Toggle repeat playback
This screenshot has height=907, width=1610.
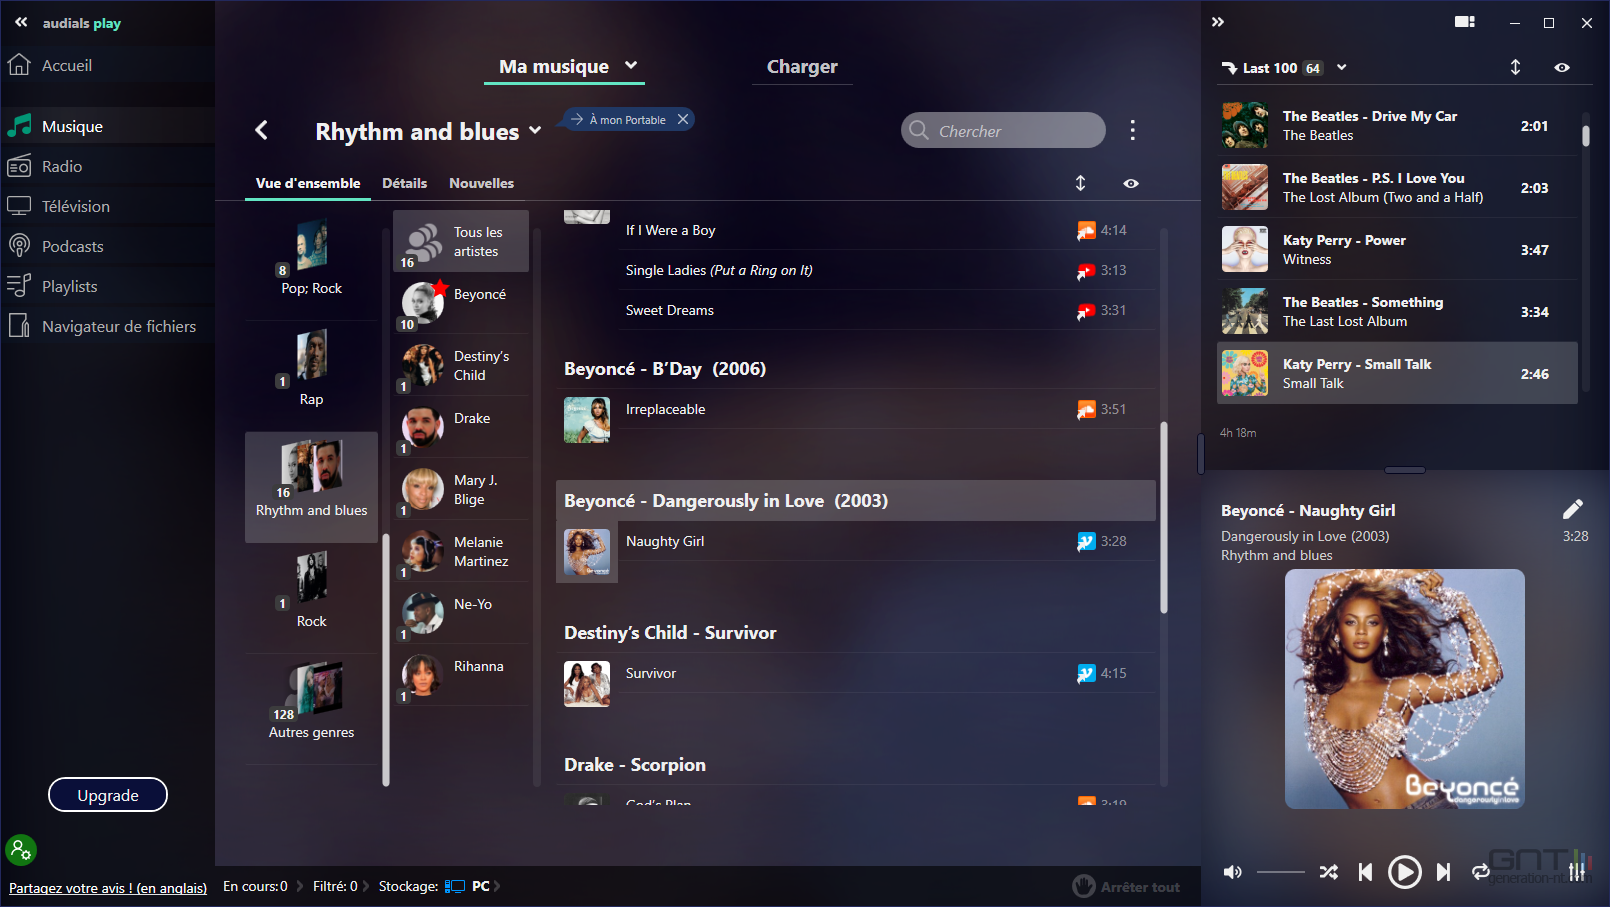(1481, 872)
